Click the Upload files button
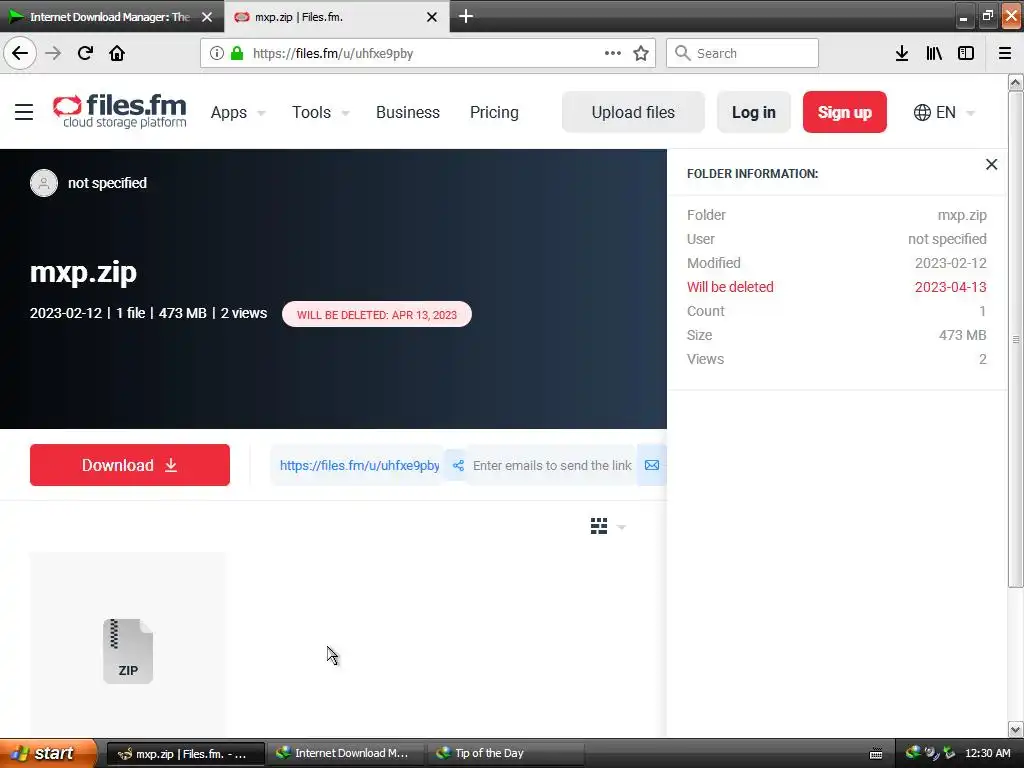Viewport: 1024px width, 768px height. [x=633, y=112]
